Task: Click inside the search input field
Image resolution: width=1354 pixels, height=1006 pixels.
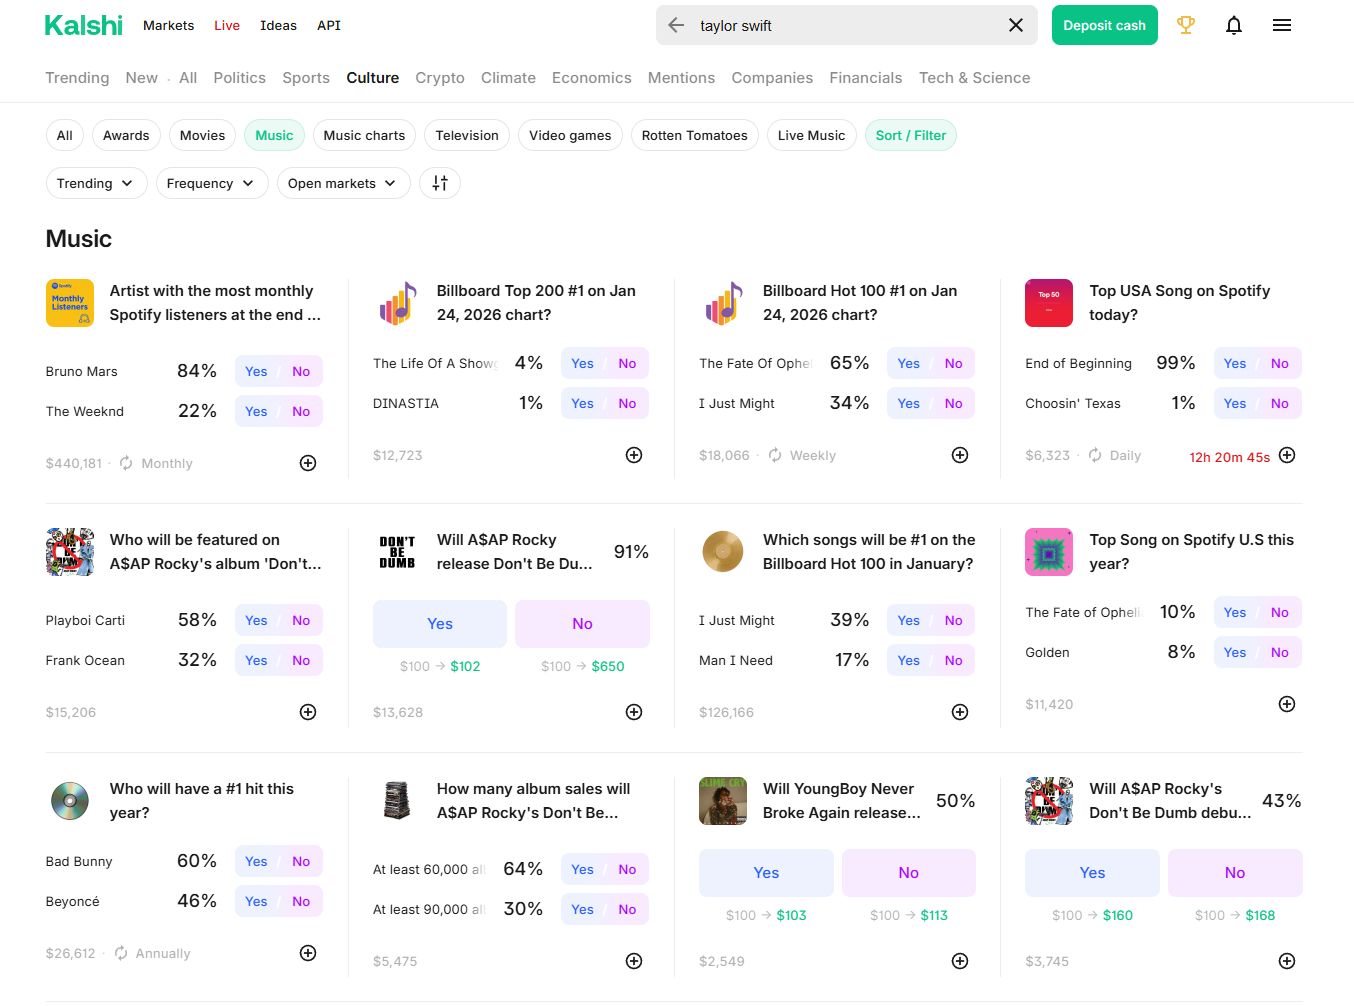Action: [x=840, y=26]
